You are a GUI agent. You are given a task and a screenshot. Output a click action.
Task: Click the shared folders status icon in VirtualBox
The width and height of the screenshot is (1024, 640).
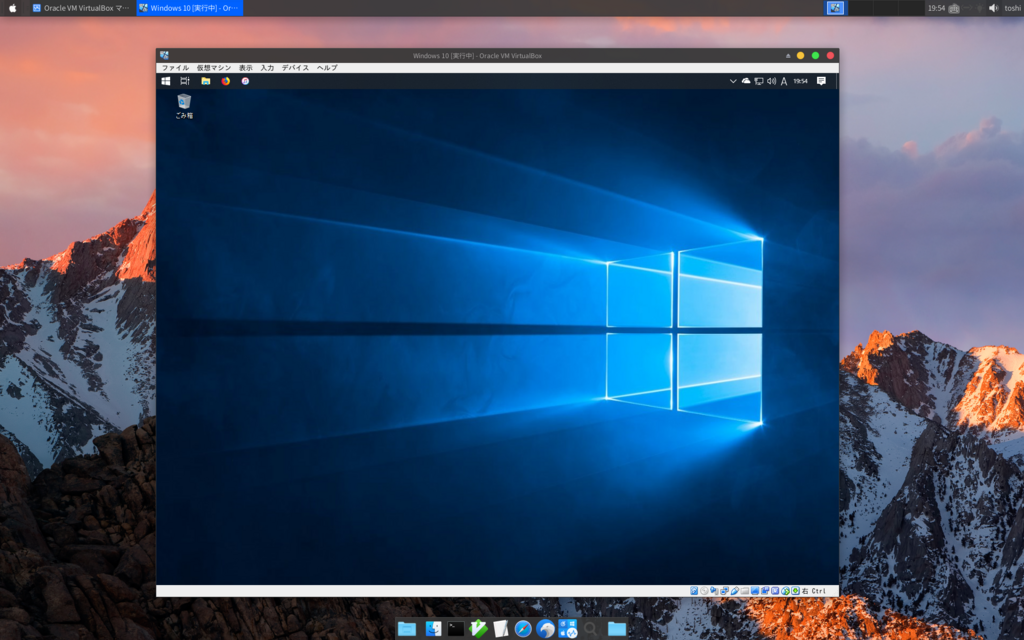(744, 590)
